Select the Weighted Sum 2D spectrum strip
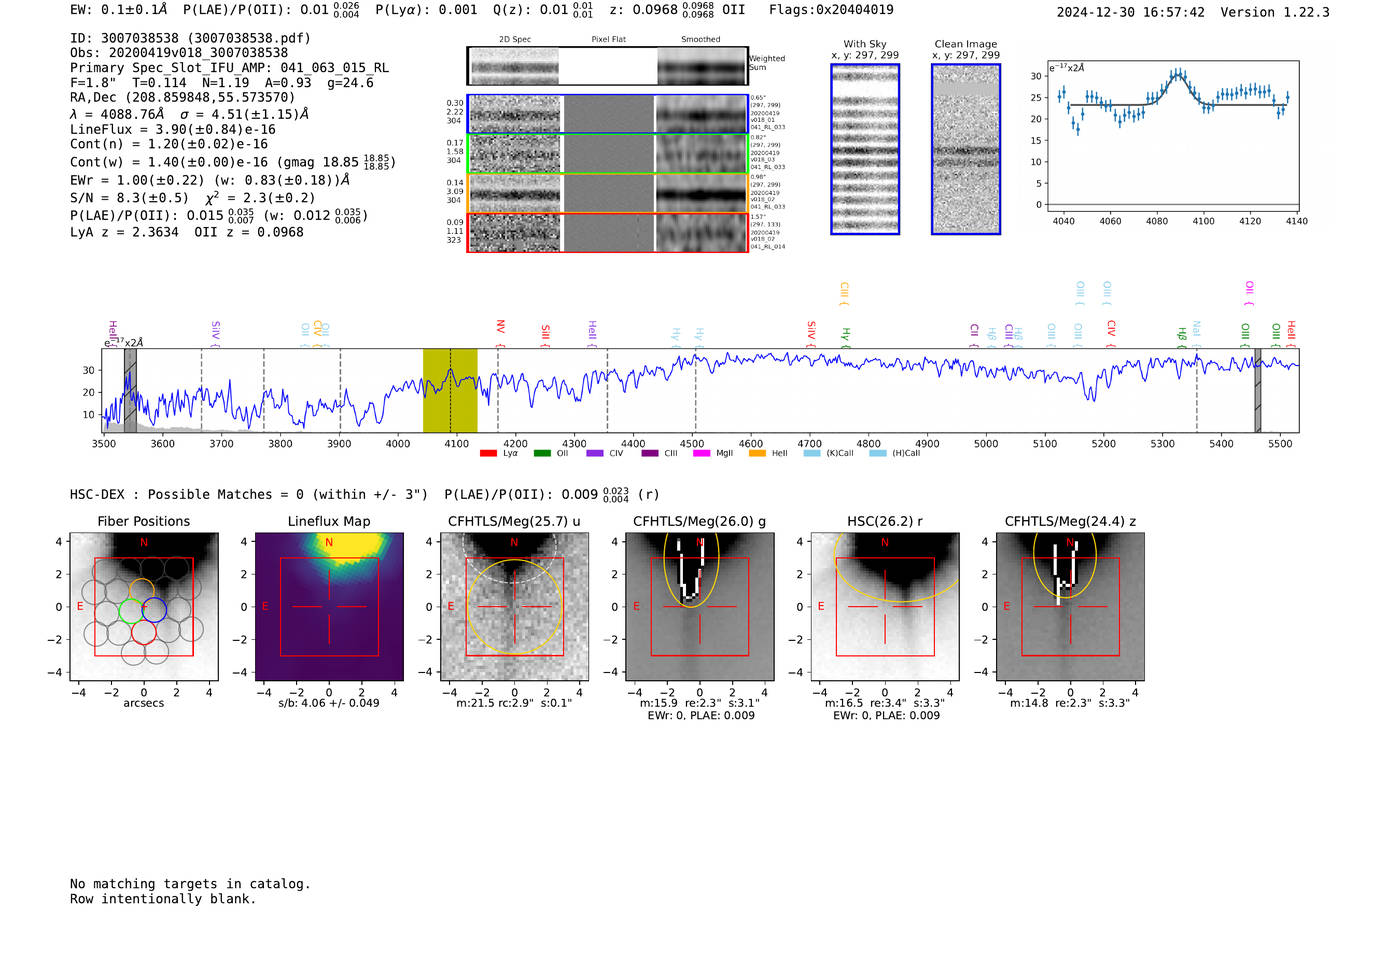This screenshot has height=953, width=1400. click(607, 66)
